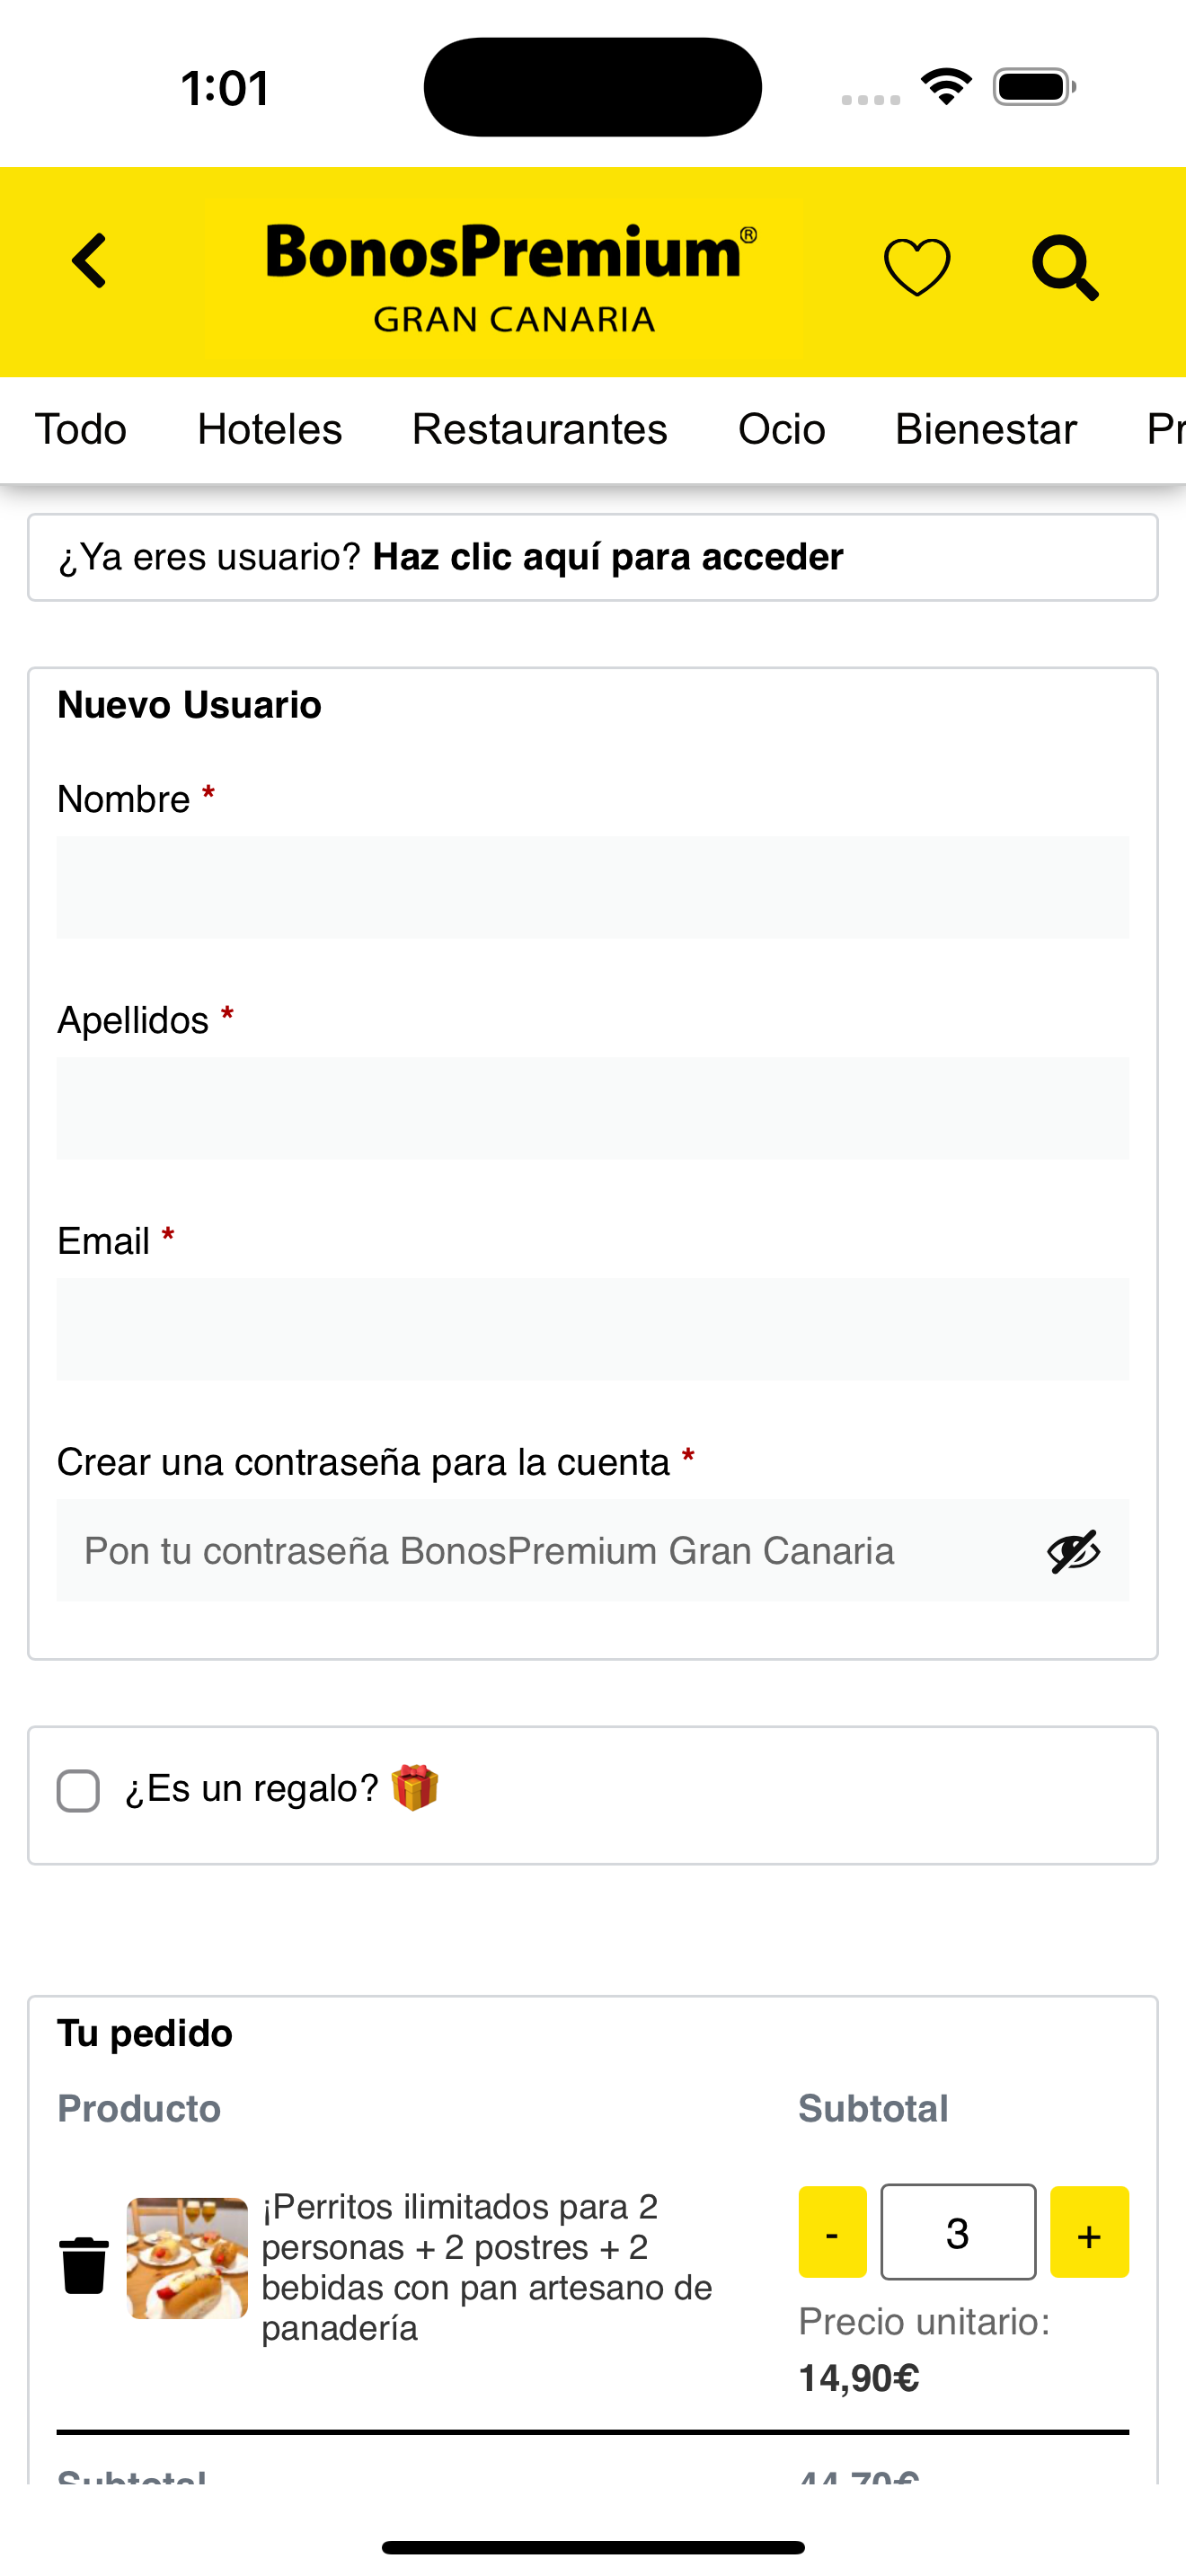Select the Todo category tab
Viewport: 1186px width, 2576px height.
click(81, 429)
